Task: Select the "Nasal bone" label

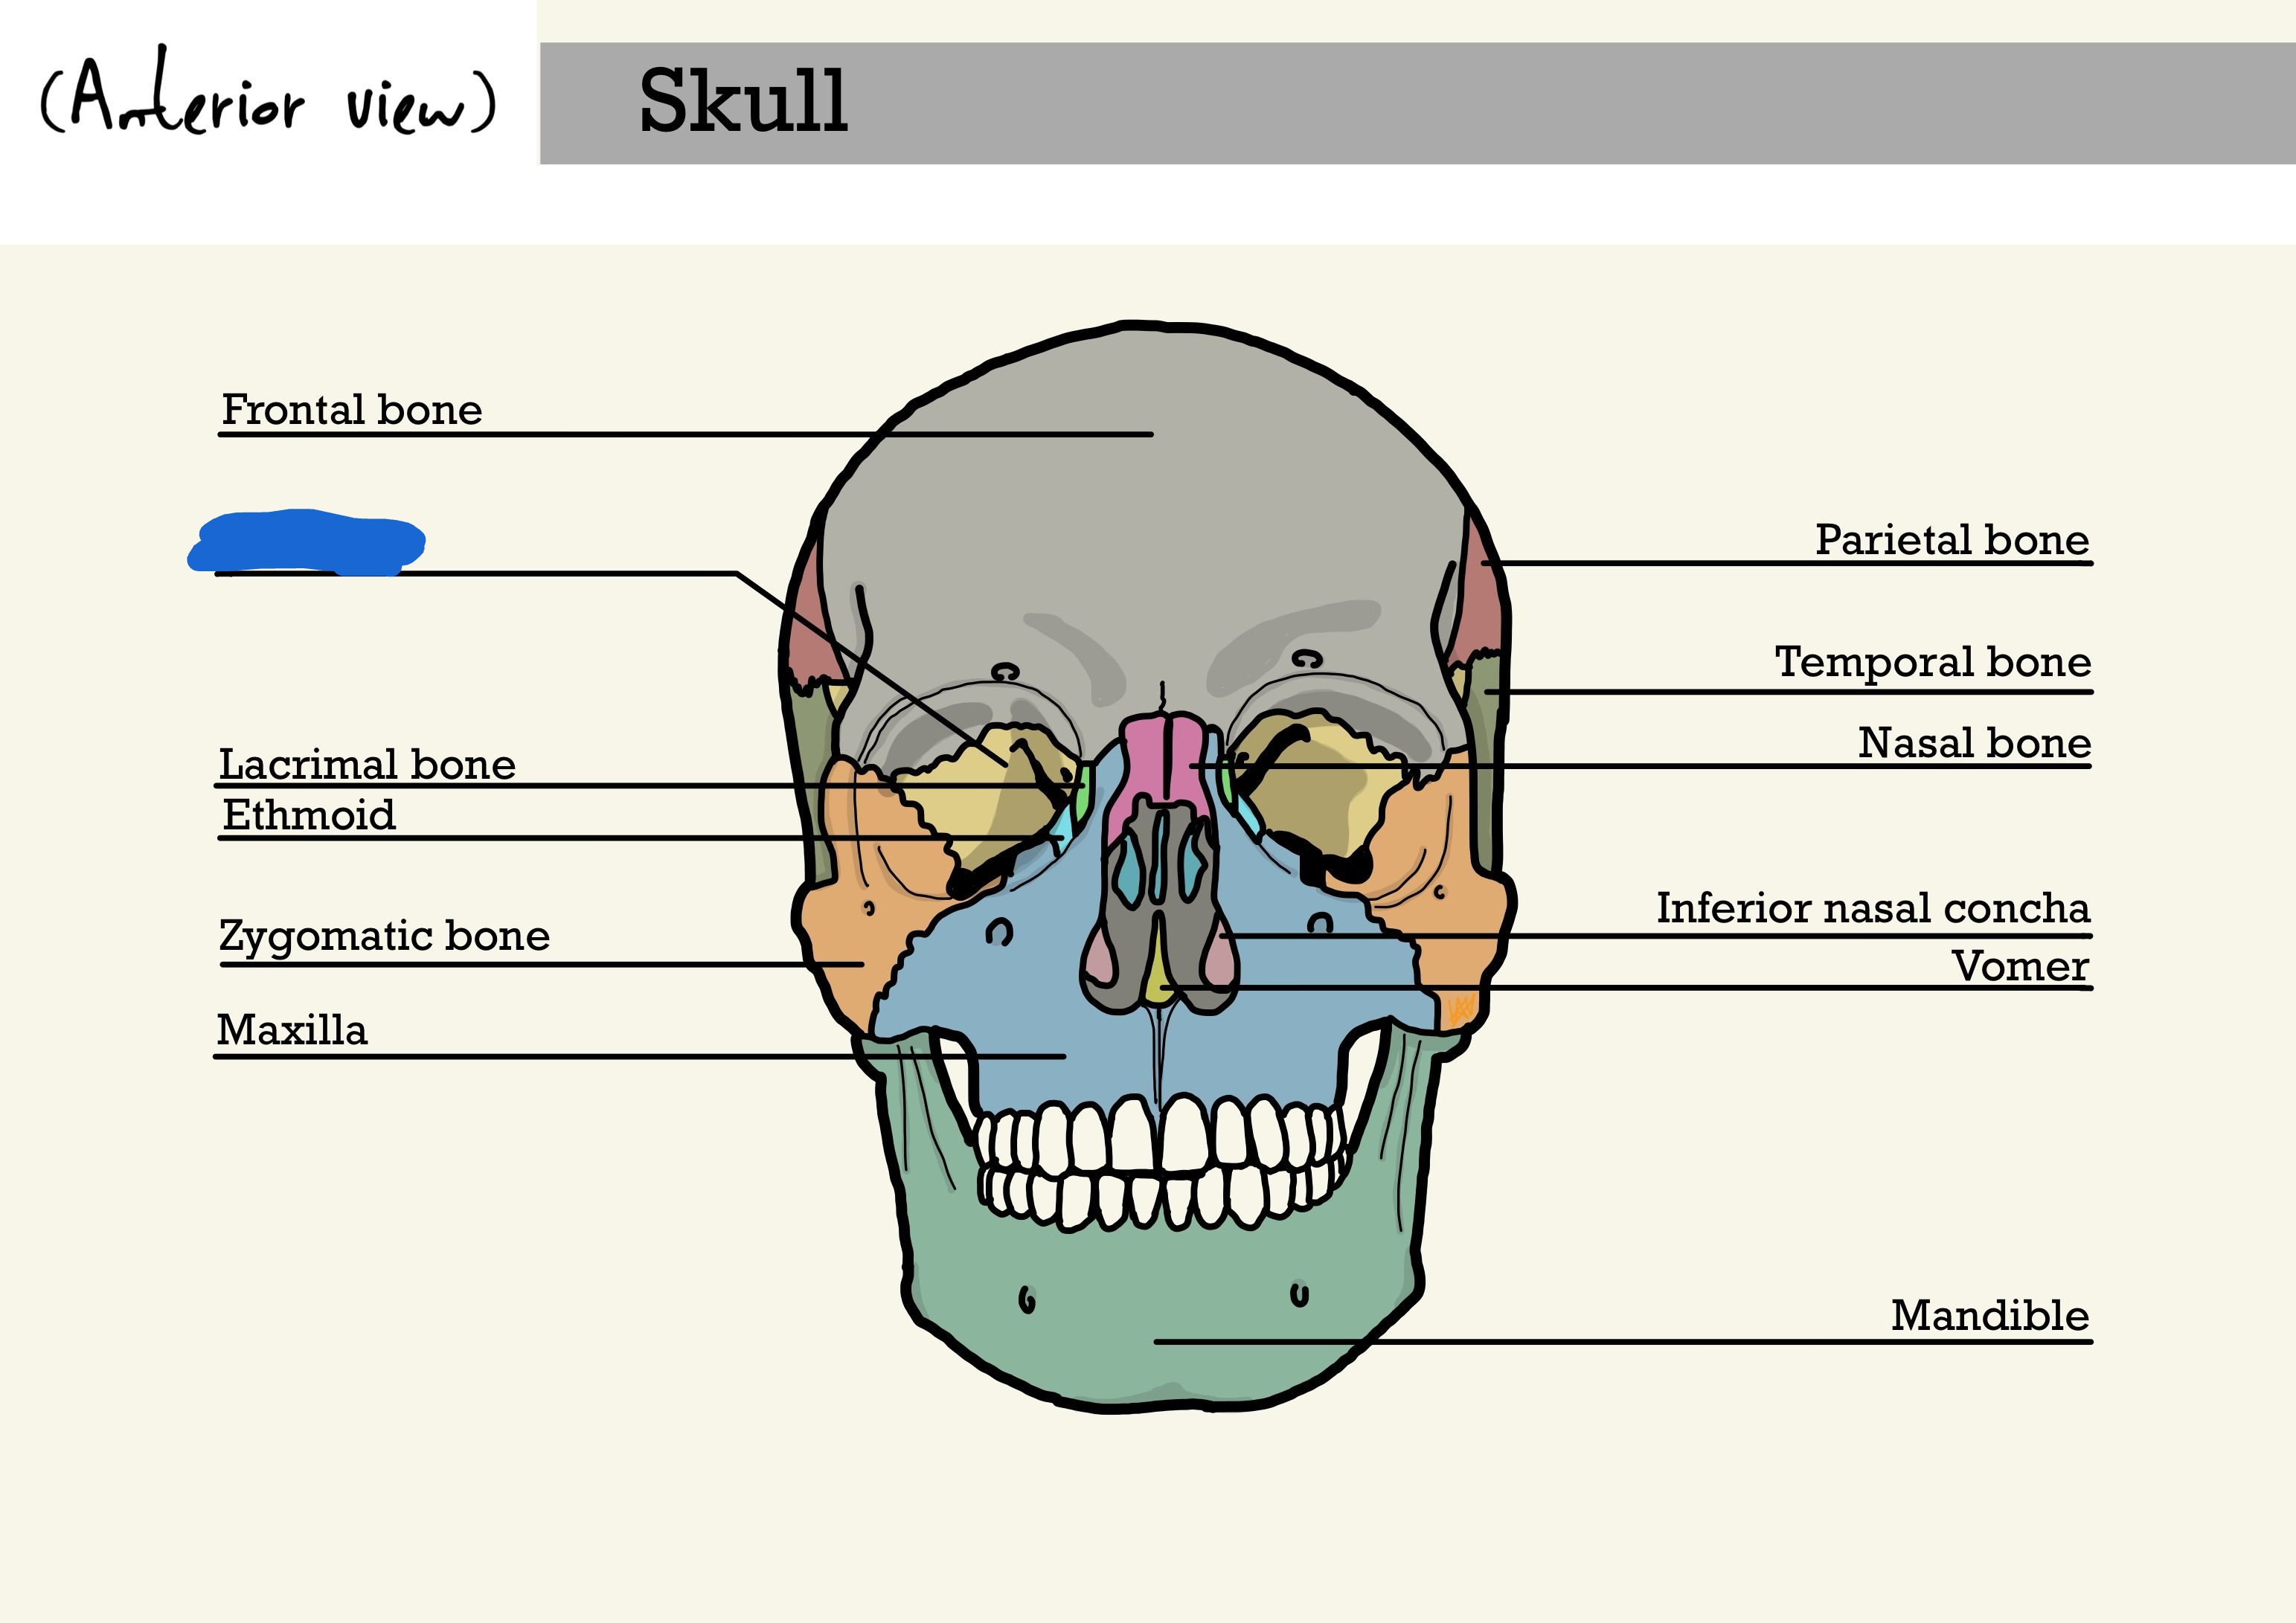Action: coord(1974,743)
